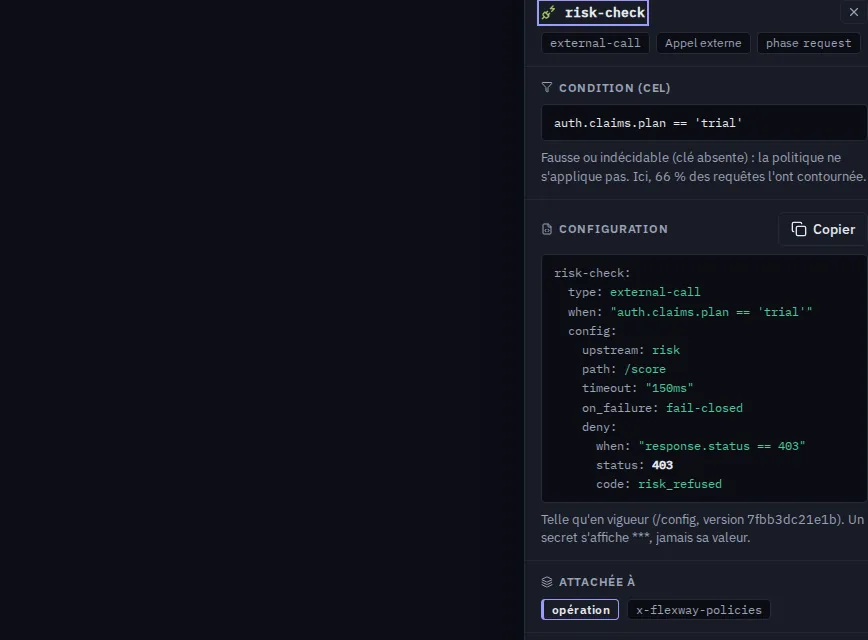This screenshot has width=868, height=640.
Task: Click the "CONFIGURATION" section heading
Action: click(613, 229)
